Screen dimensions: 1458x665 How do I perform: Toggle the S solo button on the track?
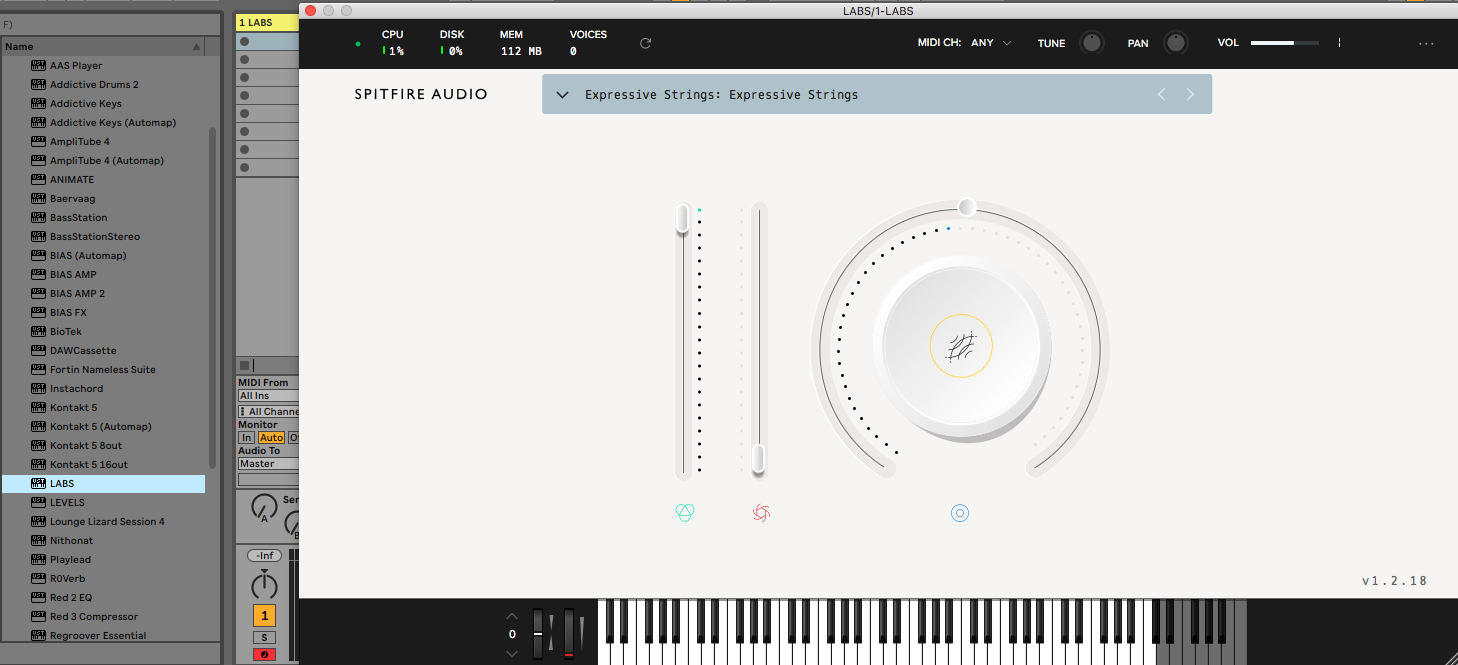[x=264, y=638]
